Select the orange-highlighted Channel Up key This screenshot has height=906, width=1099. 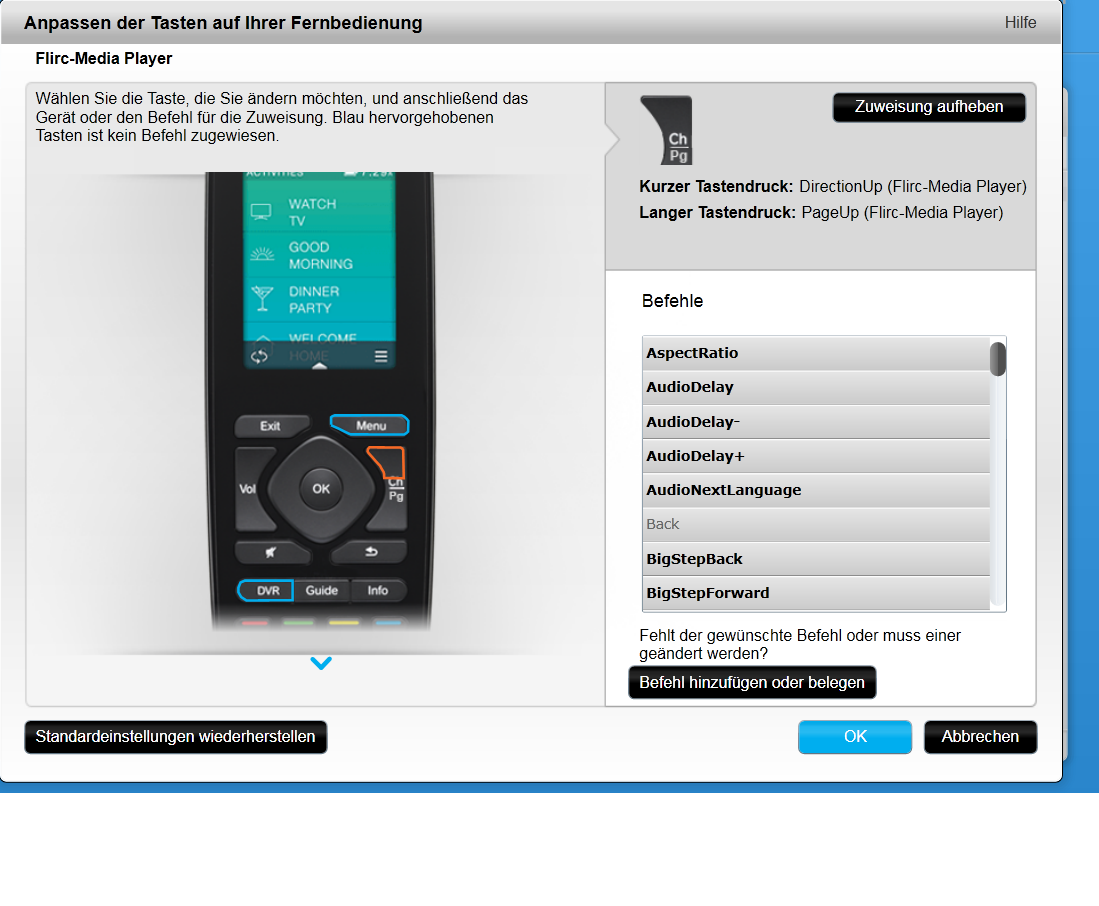(388, 462)
